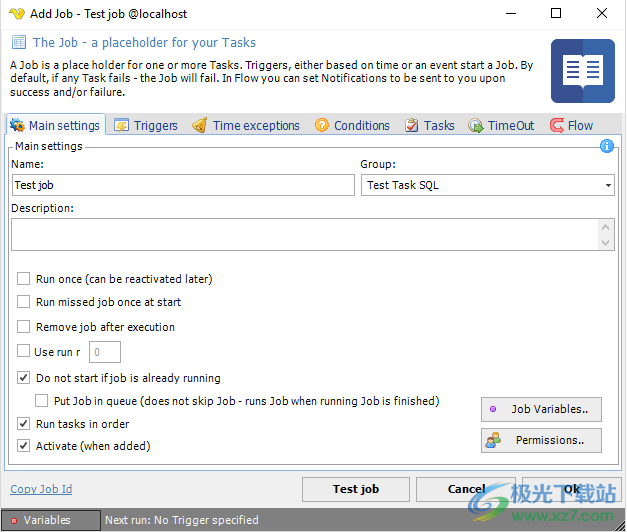Click The Job - a placeholder heading
This screenshot has width=627, height=532.
click(x=144, y=42)
